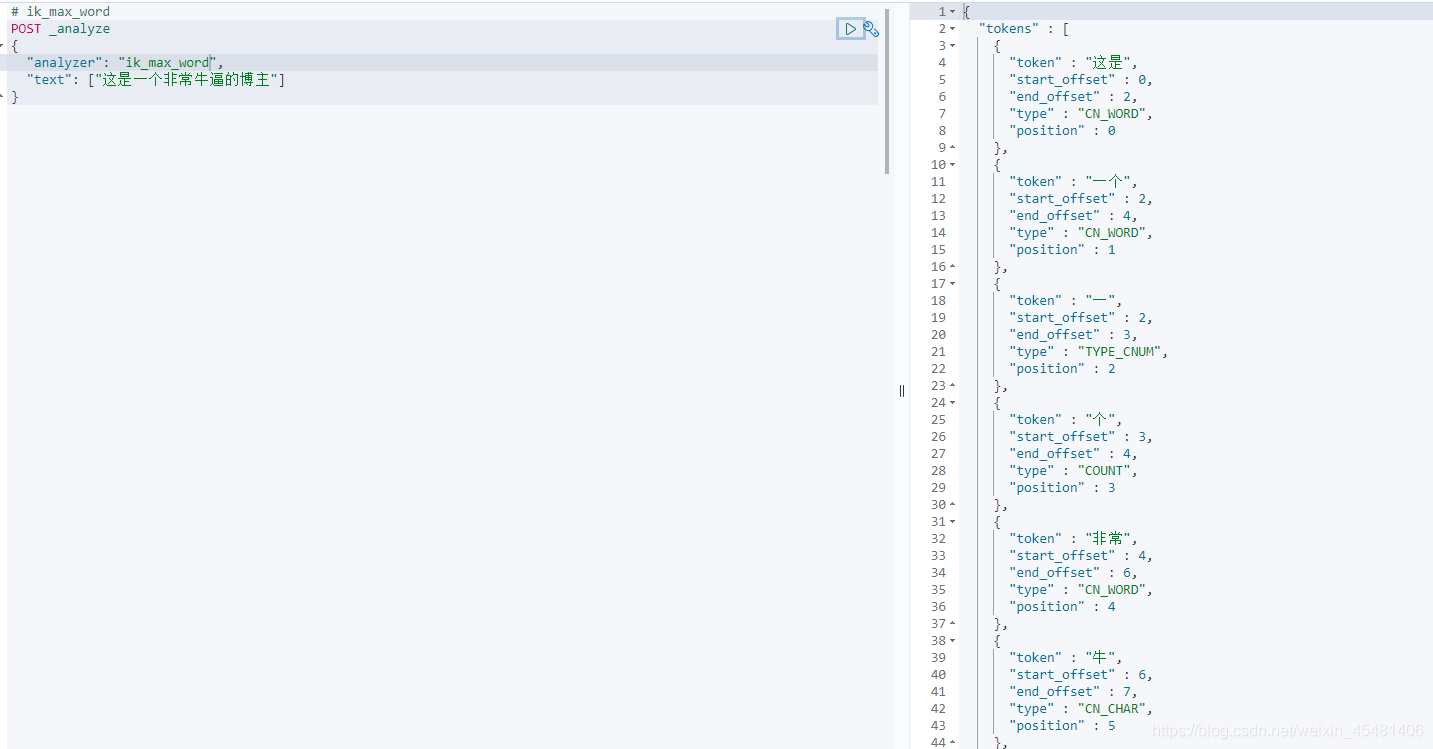
Task: Click the token value "牛"
Action: pos(1101,658)
